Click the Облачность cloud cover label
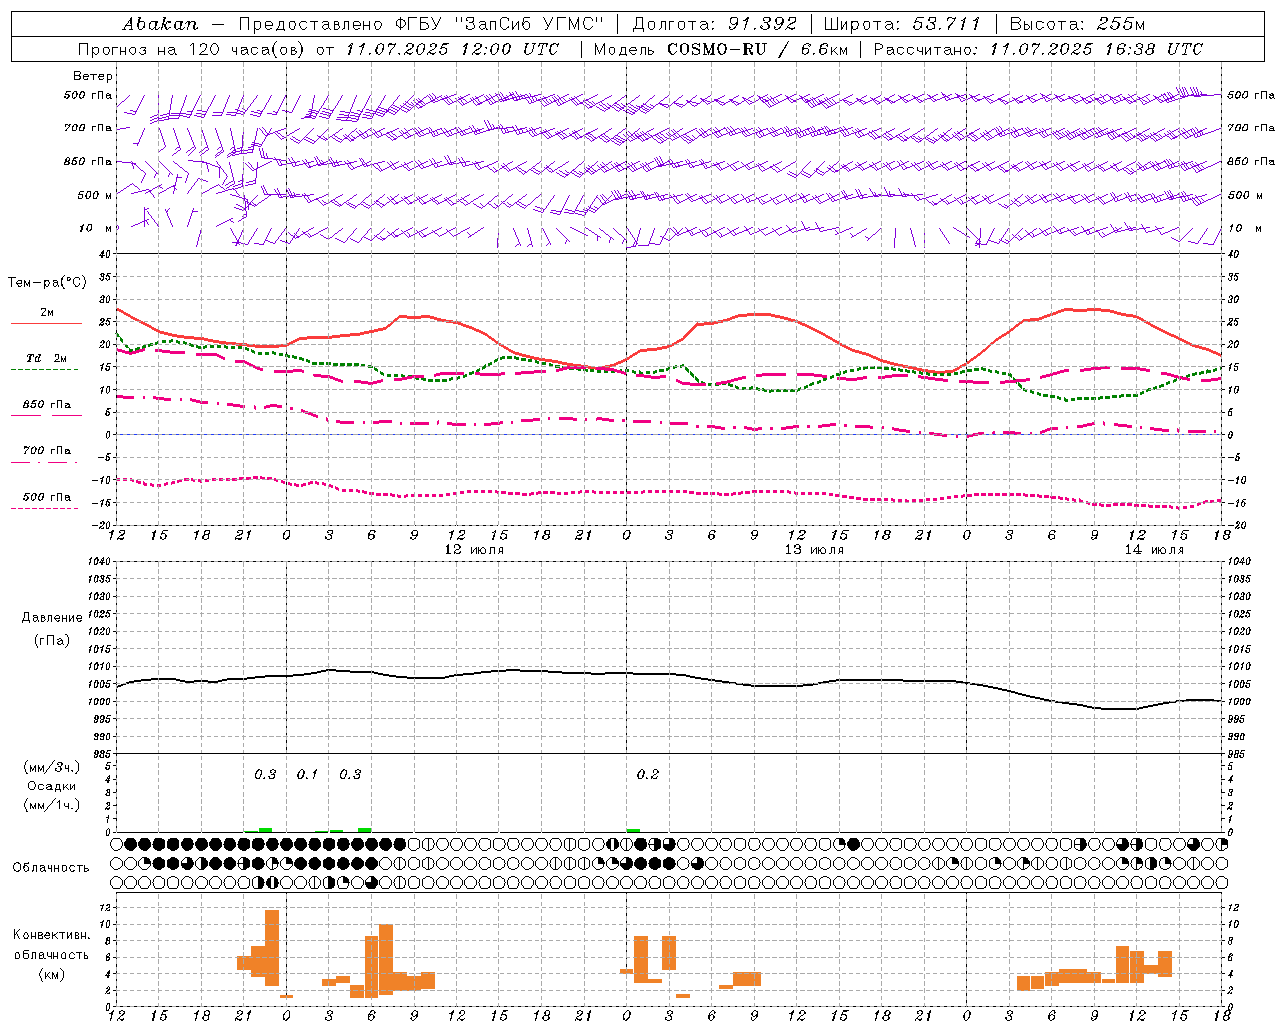 click(x=51, y=868)
